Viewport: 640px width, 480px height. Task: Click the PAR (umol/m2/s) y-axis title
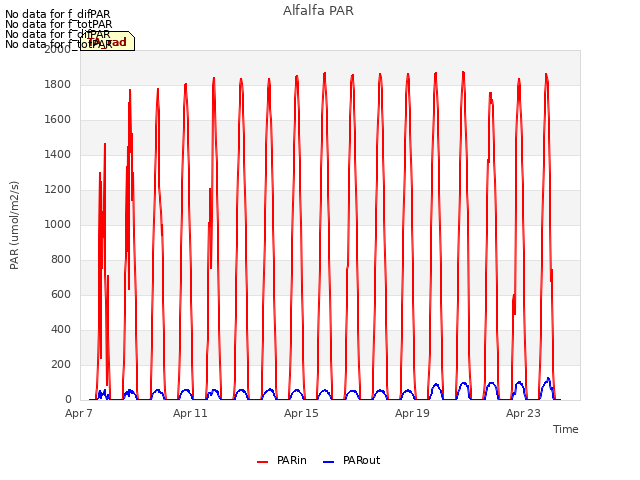pos(14,225)
